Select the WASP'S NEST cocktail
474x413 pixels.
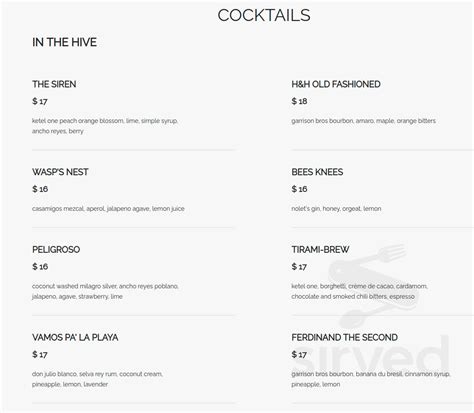pos(60,172)
